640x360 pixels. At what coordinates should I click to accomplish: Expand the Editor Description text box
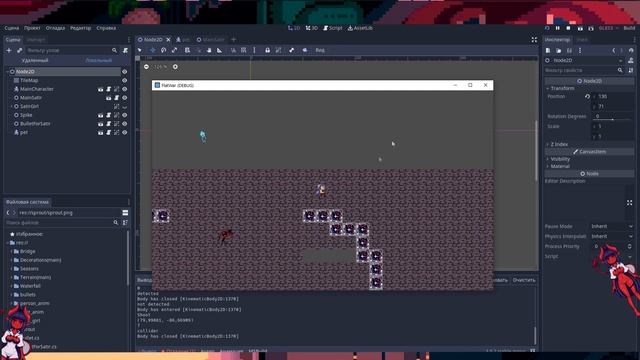pyautogui.click(x=629, y=203)
